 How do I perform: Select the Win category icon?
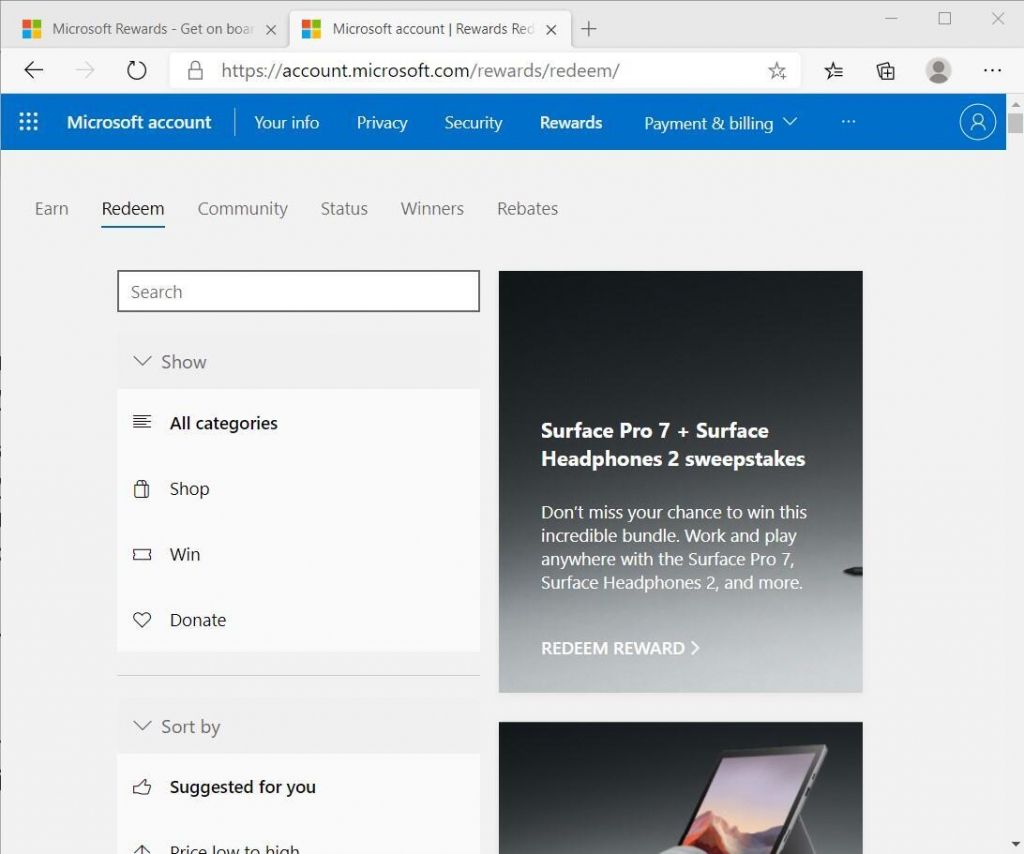142,554
